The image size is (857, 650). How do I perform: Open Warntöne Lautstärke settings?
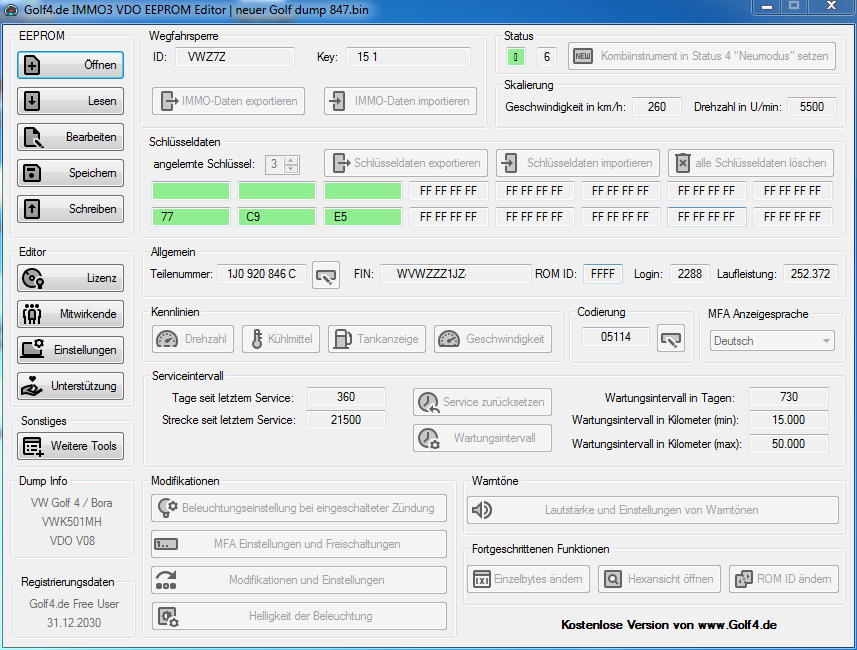point(652,510)
